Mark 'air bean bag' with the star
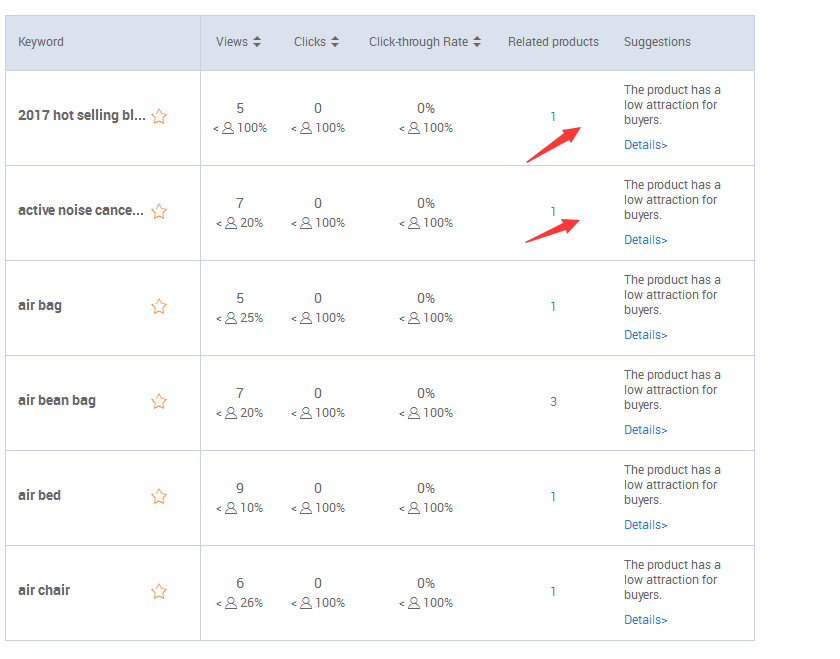The height and width of the screenshot is (659, 840). pyautogui.click(x=159, y=401)
